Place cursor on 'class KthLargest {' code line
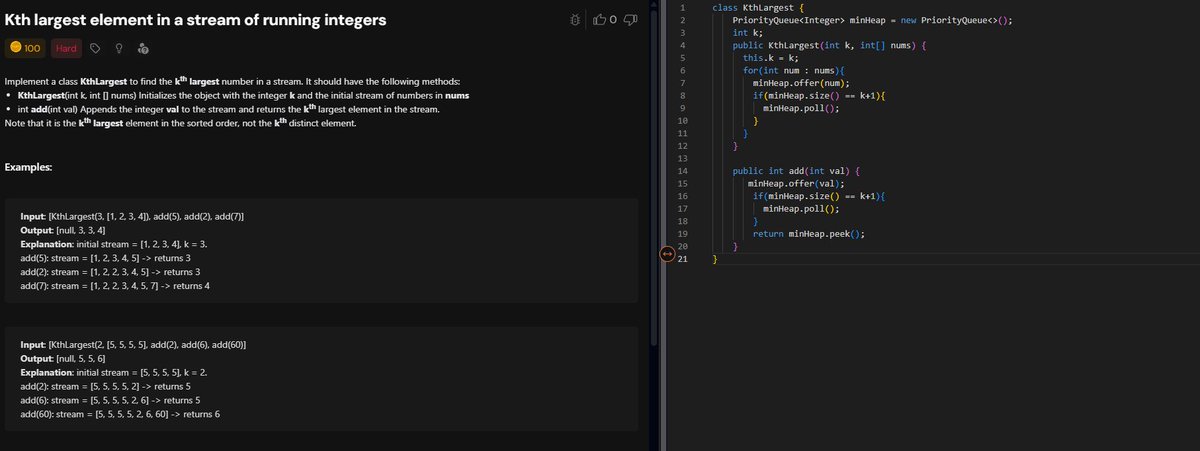Screen dimensions: 1200x451 point(757,8)
